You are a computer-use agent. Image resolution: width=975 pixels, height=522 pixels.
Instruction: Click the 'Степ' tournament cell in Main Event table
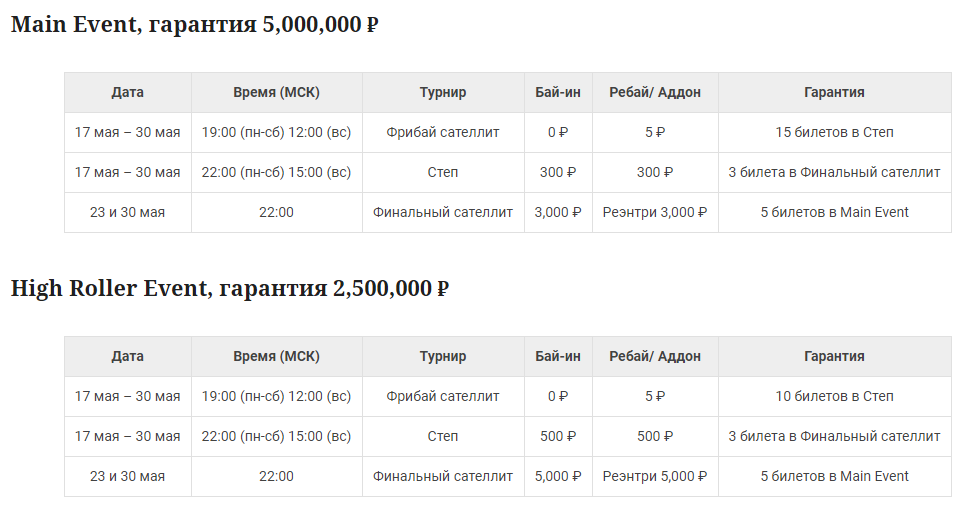[x=443, y=172]
